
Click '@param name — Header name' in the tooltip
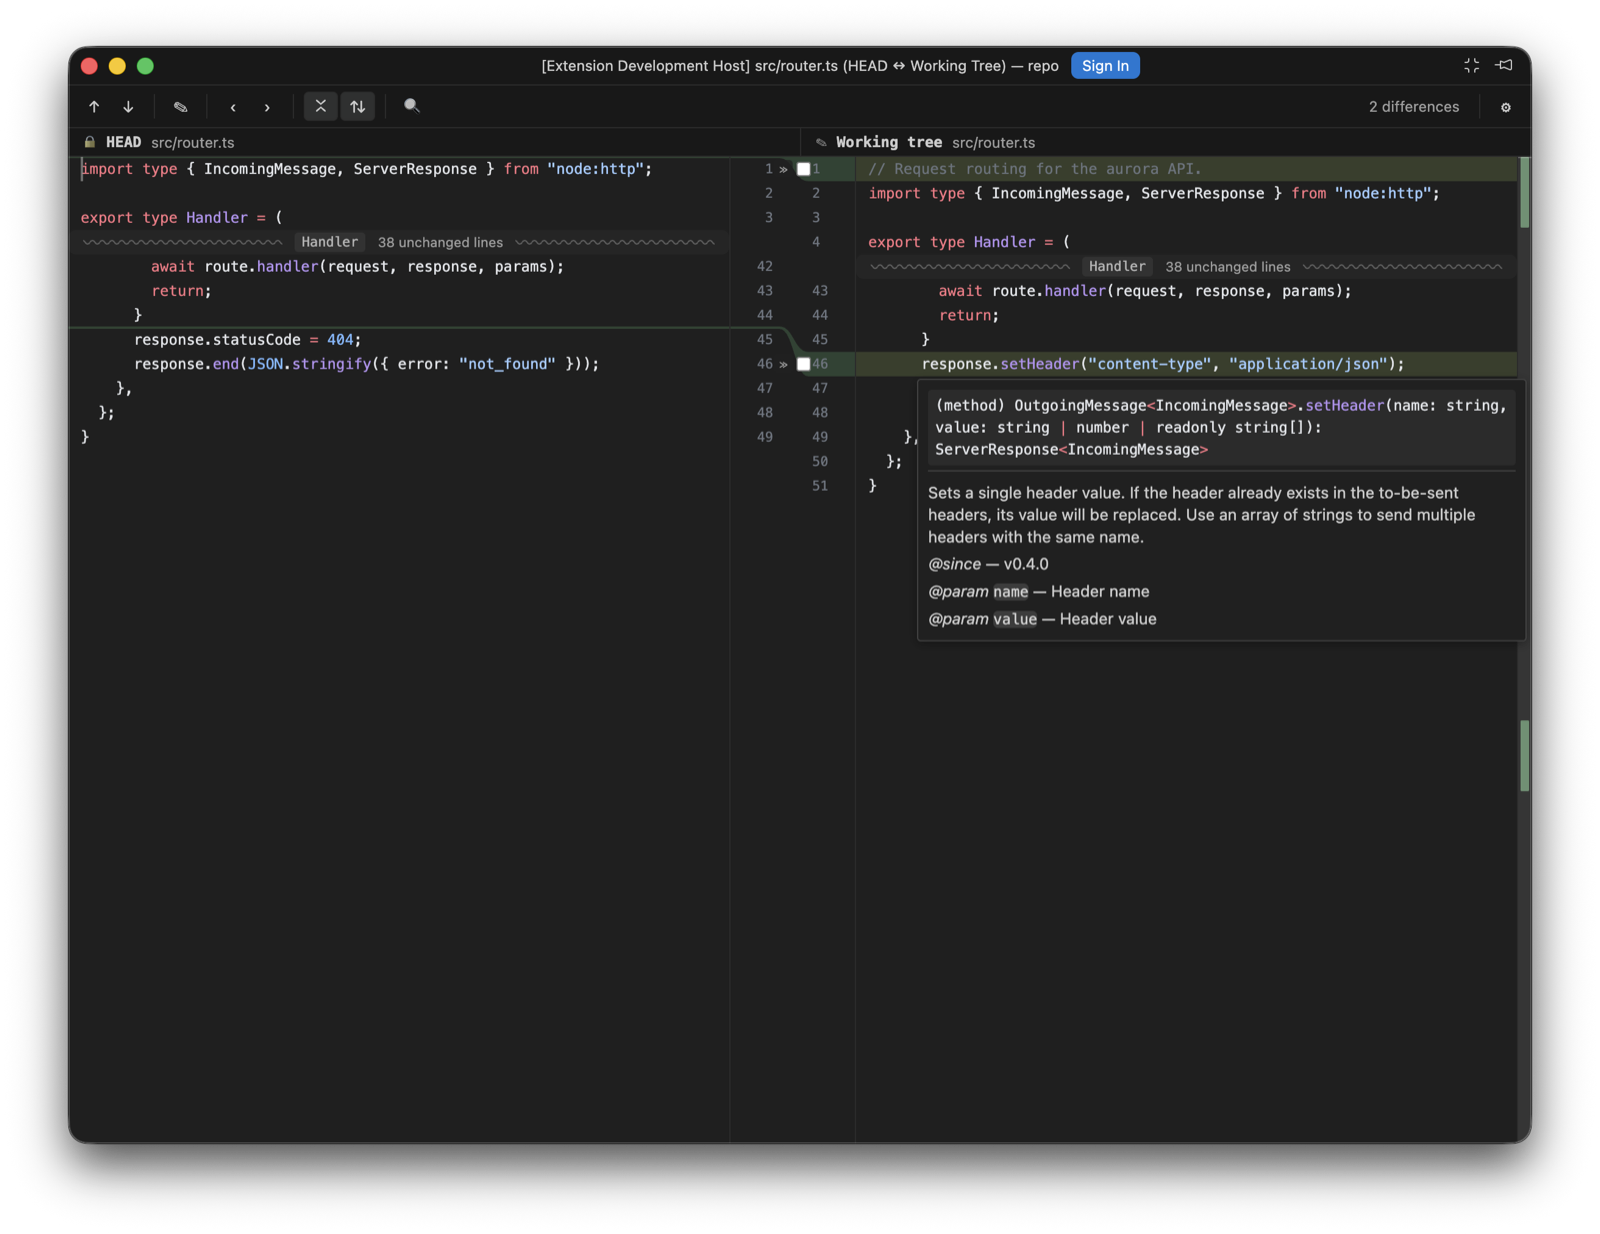[1038, 591]
